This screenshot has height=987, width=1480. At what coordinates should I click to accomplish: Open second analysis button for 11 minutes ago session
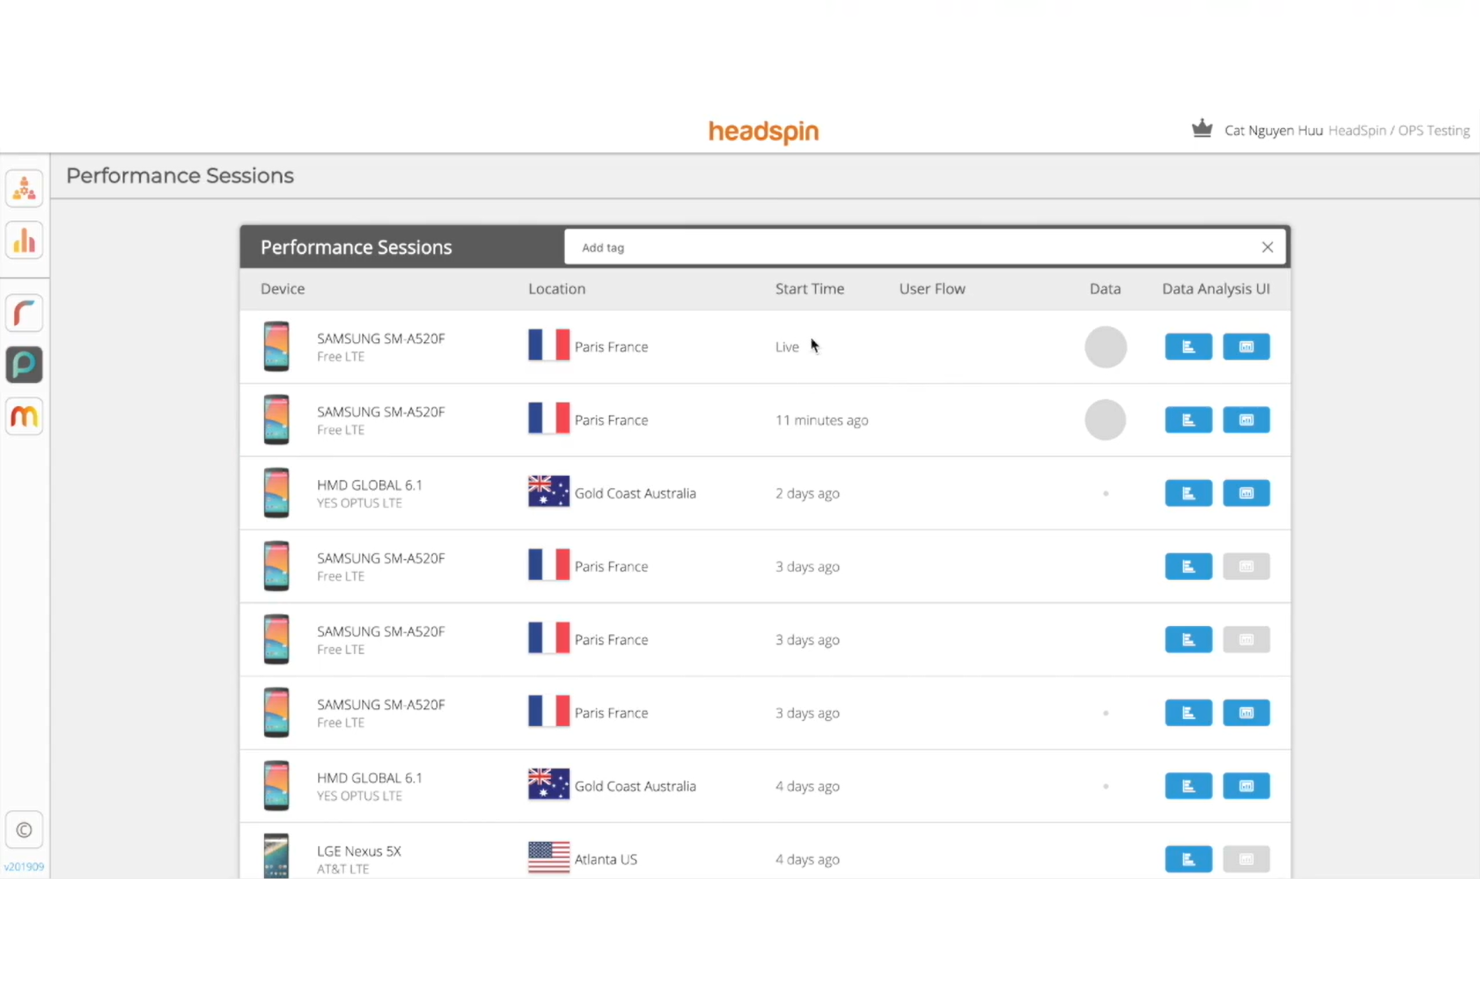[1246, 420]
